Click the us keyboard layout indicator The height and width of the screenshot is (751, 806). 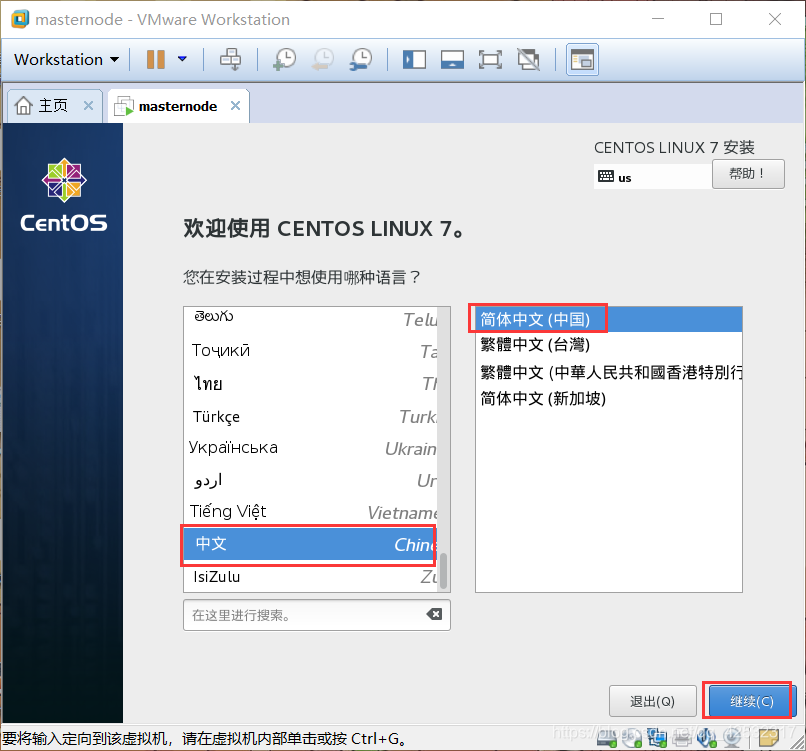click(652, 177)
